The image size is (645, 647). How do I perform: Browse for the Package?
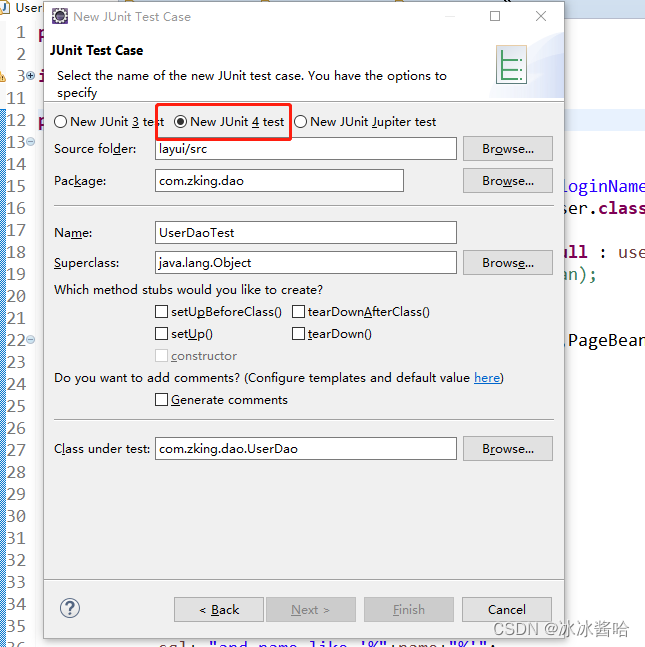(x=508, y=181)
